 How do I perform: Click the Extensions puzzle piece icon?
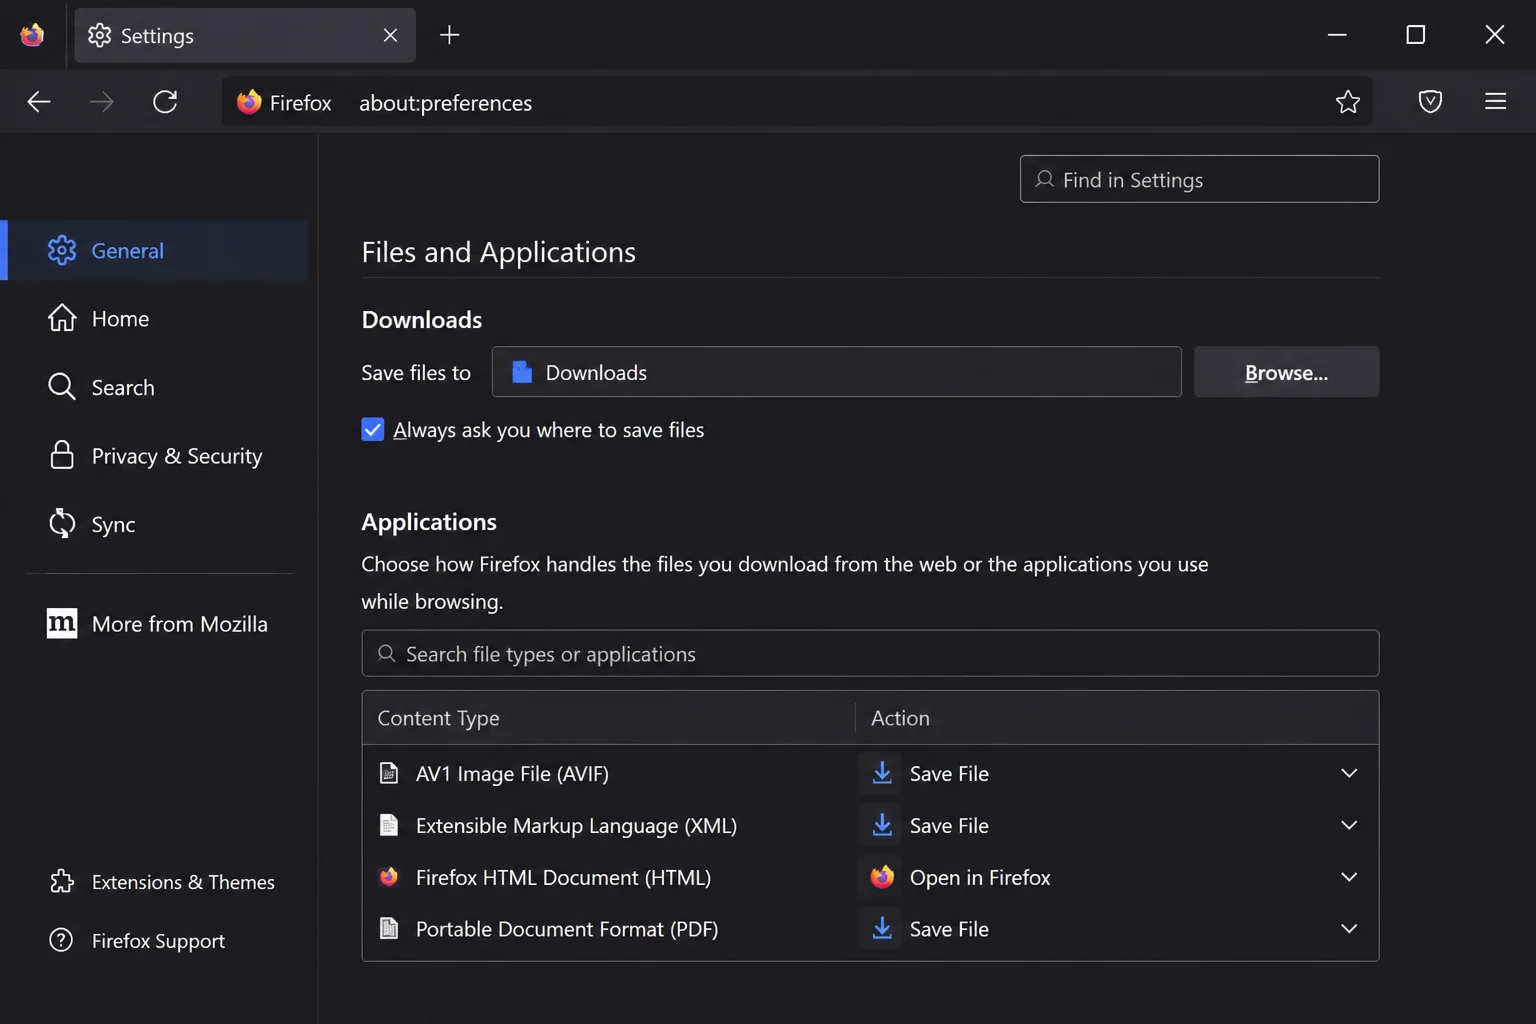62,881
